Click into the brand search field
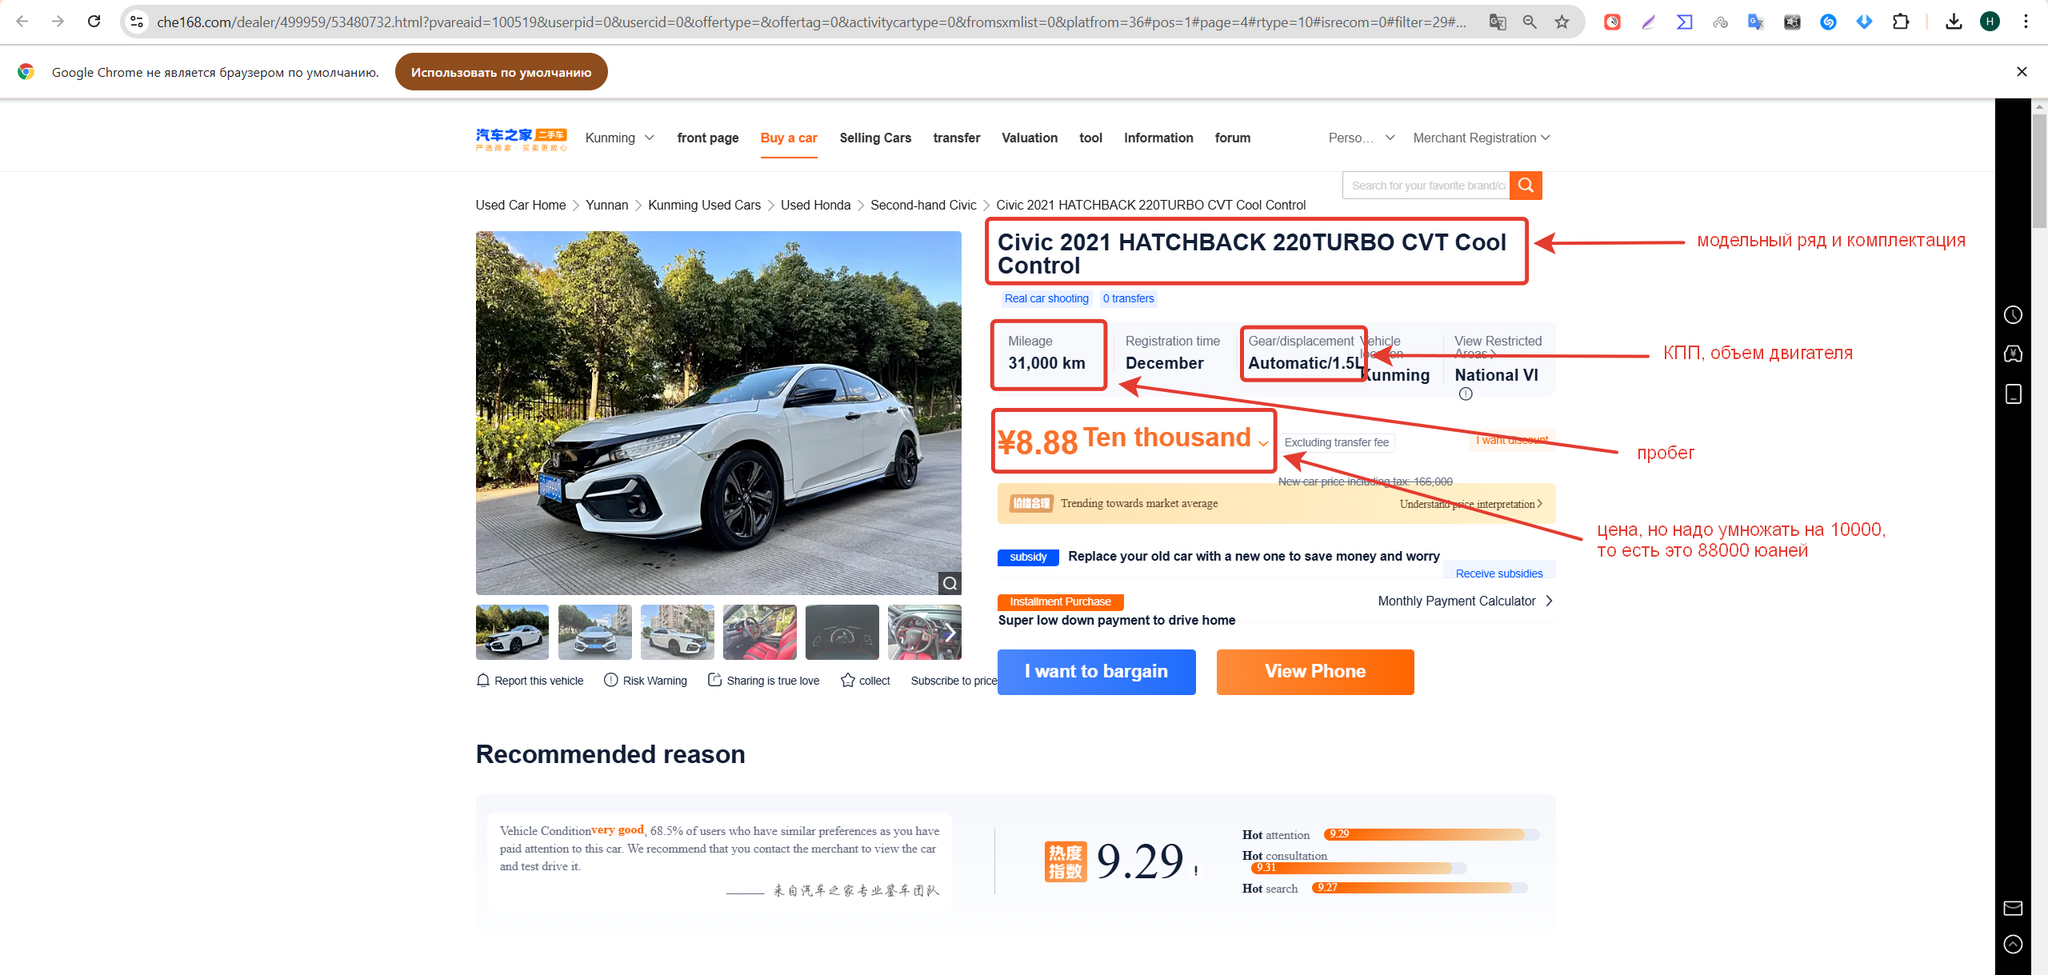 1426,185
